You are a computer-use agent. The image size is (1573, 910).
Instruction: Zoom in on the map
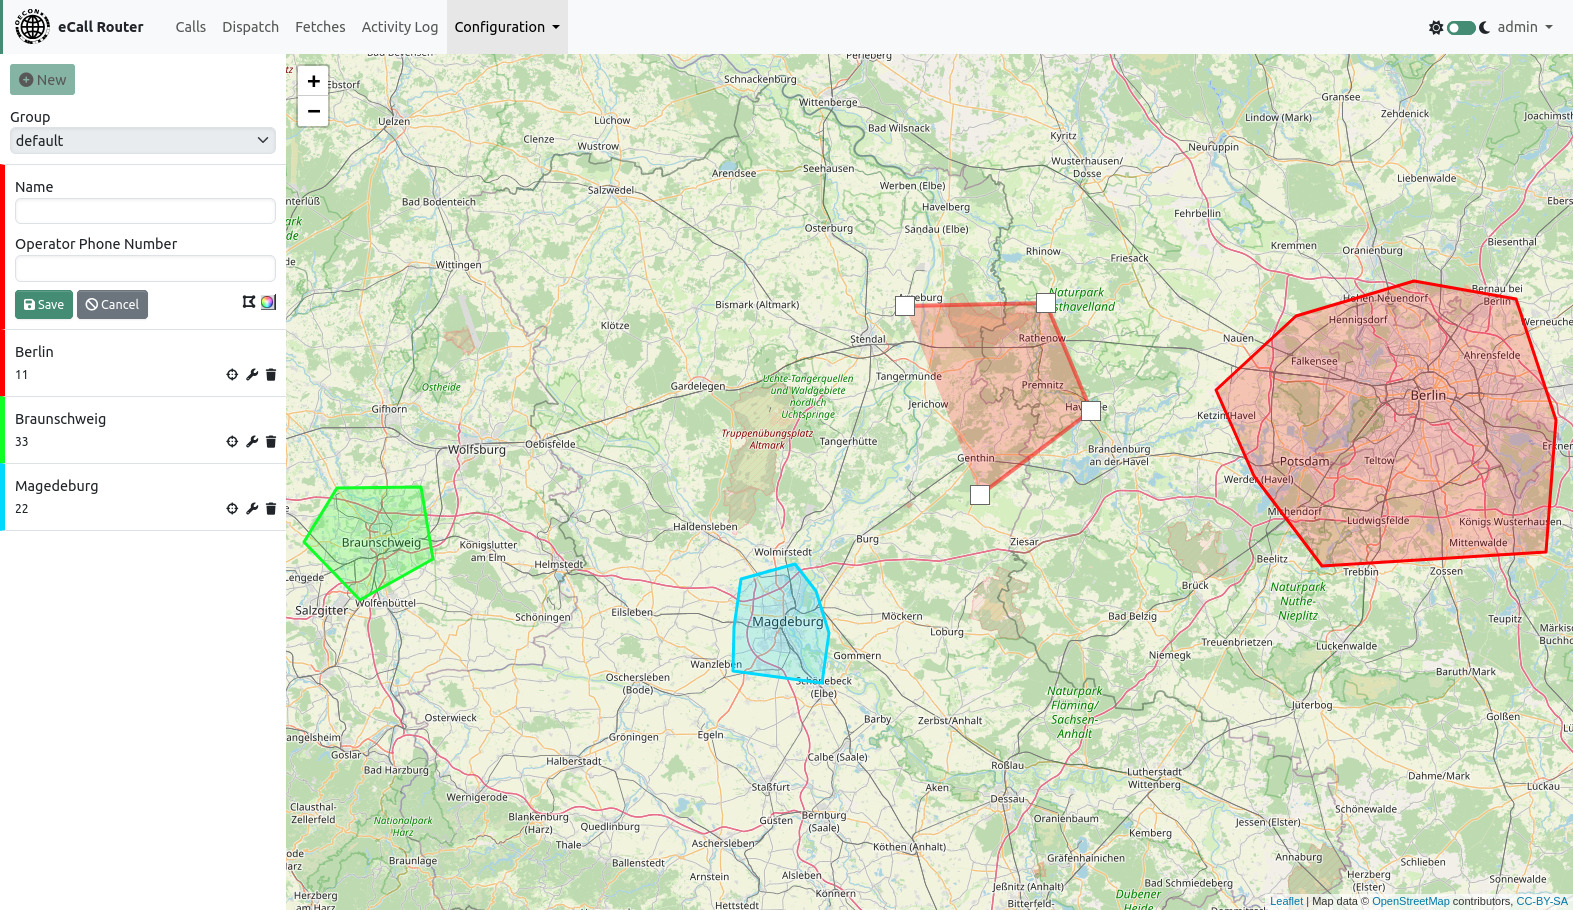click(313, 81)
